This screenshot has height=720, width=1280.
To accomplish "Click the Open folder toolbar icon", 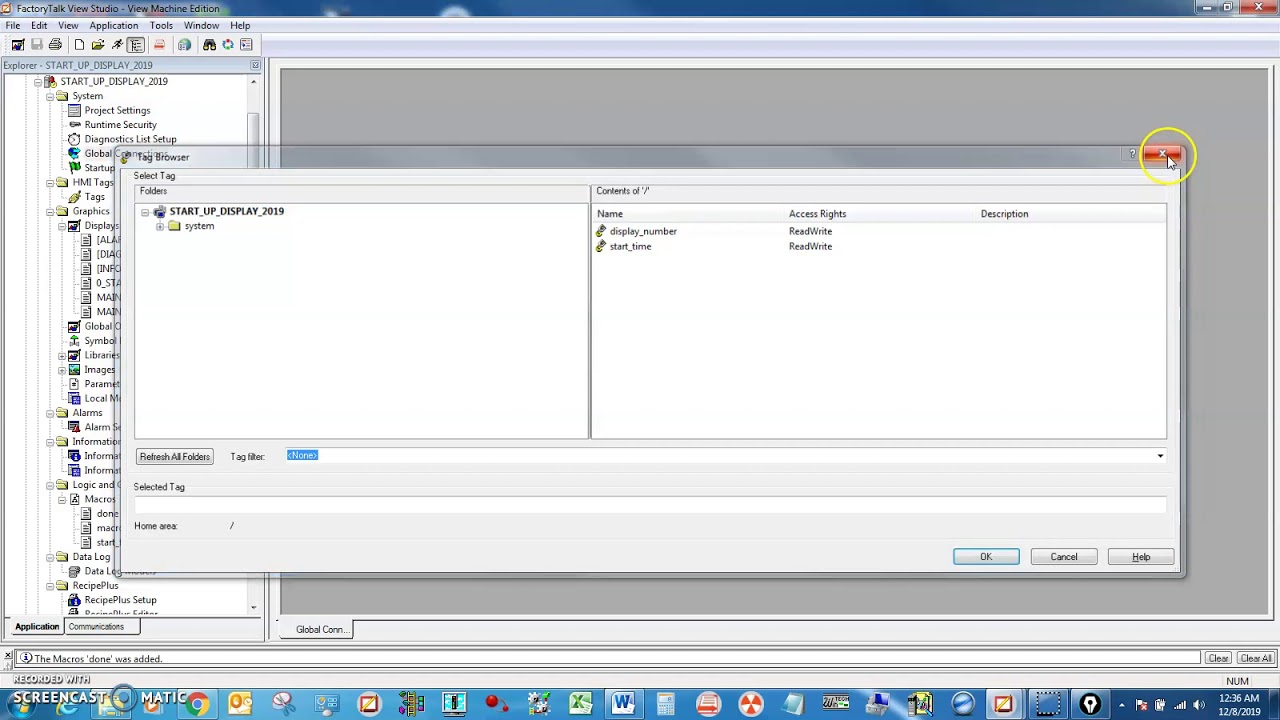I will coord(98,44).
